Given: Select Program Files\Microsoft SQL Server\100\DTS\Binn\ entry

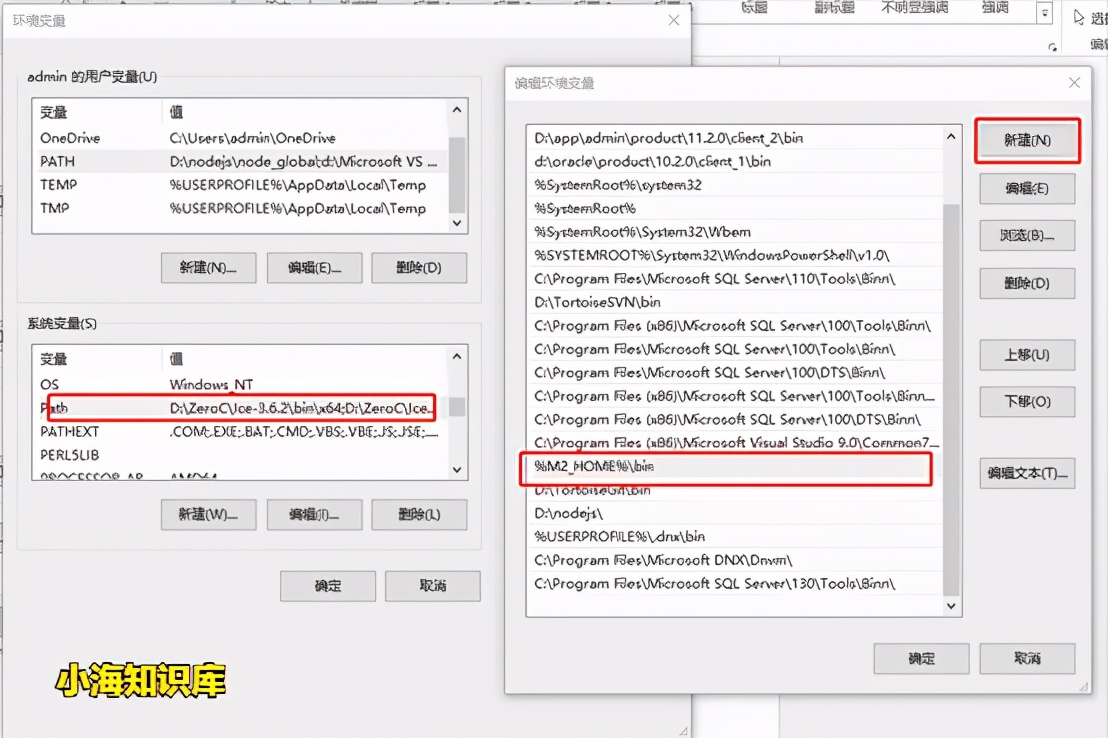Looking at the screenshot, I should [736, 373].
